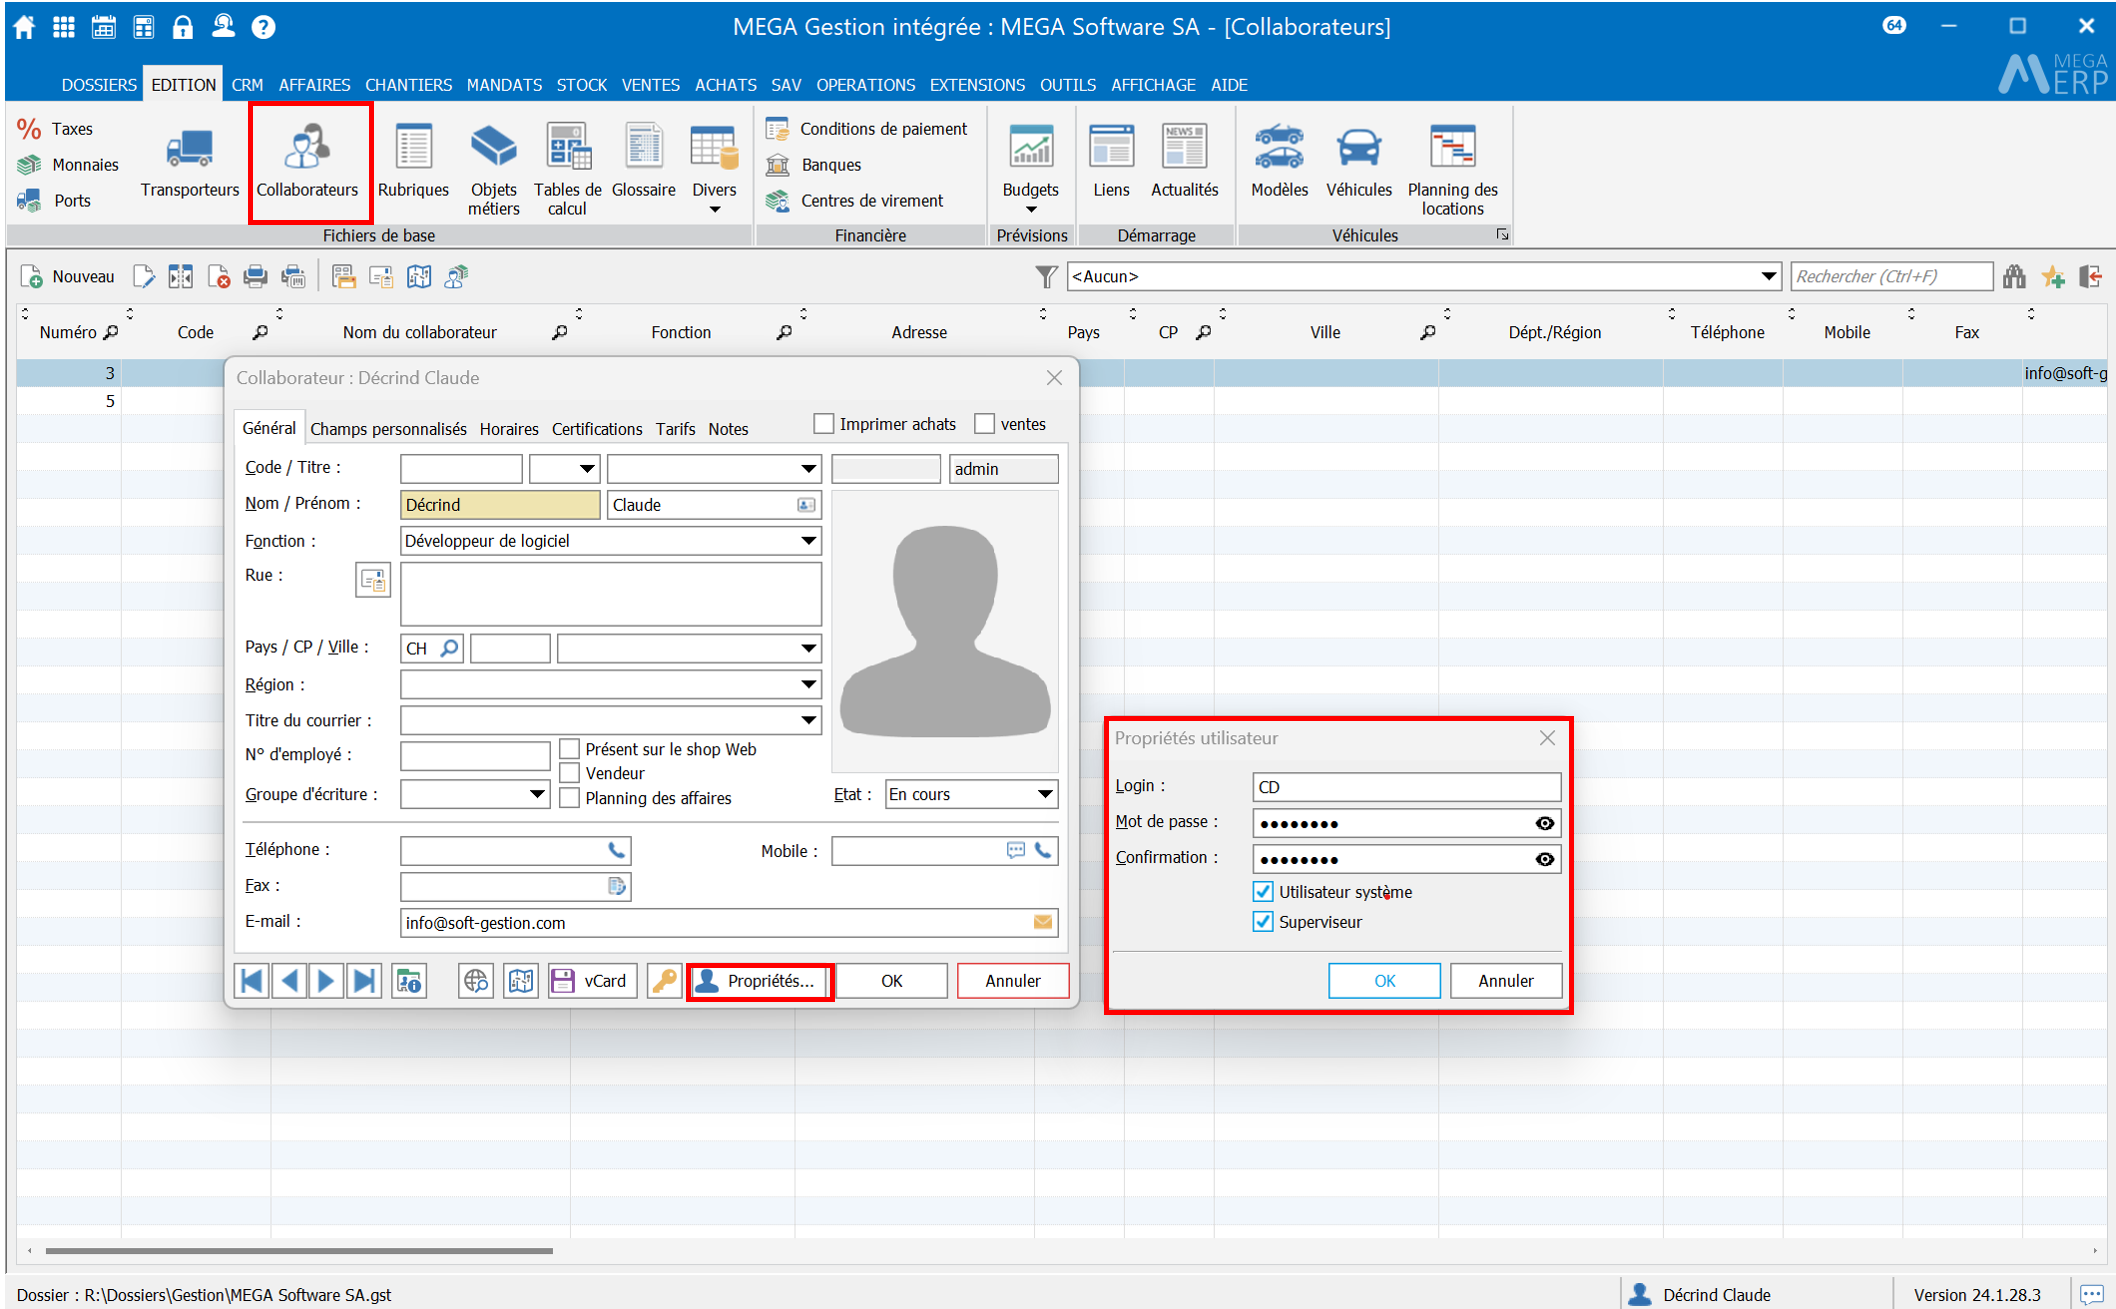Viewport: 2116px width, 1309px height.
Task: Enable Présent sur le shop Web
Action: 570,749
